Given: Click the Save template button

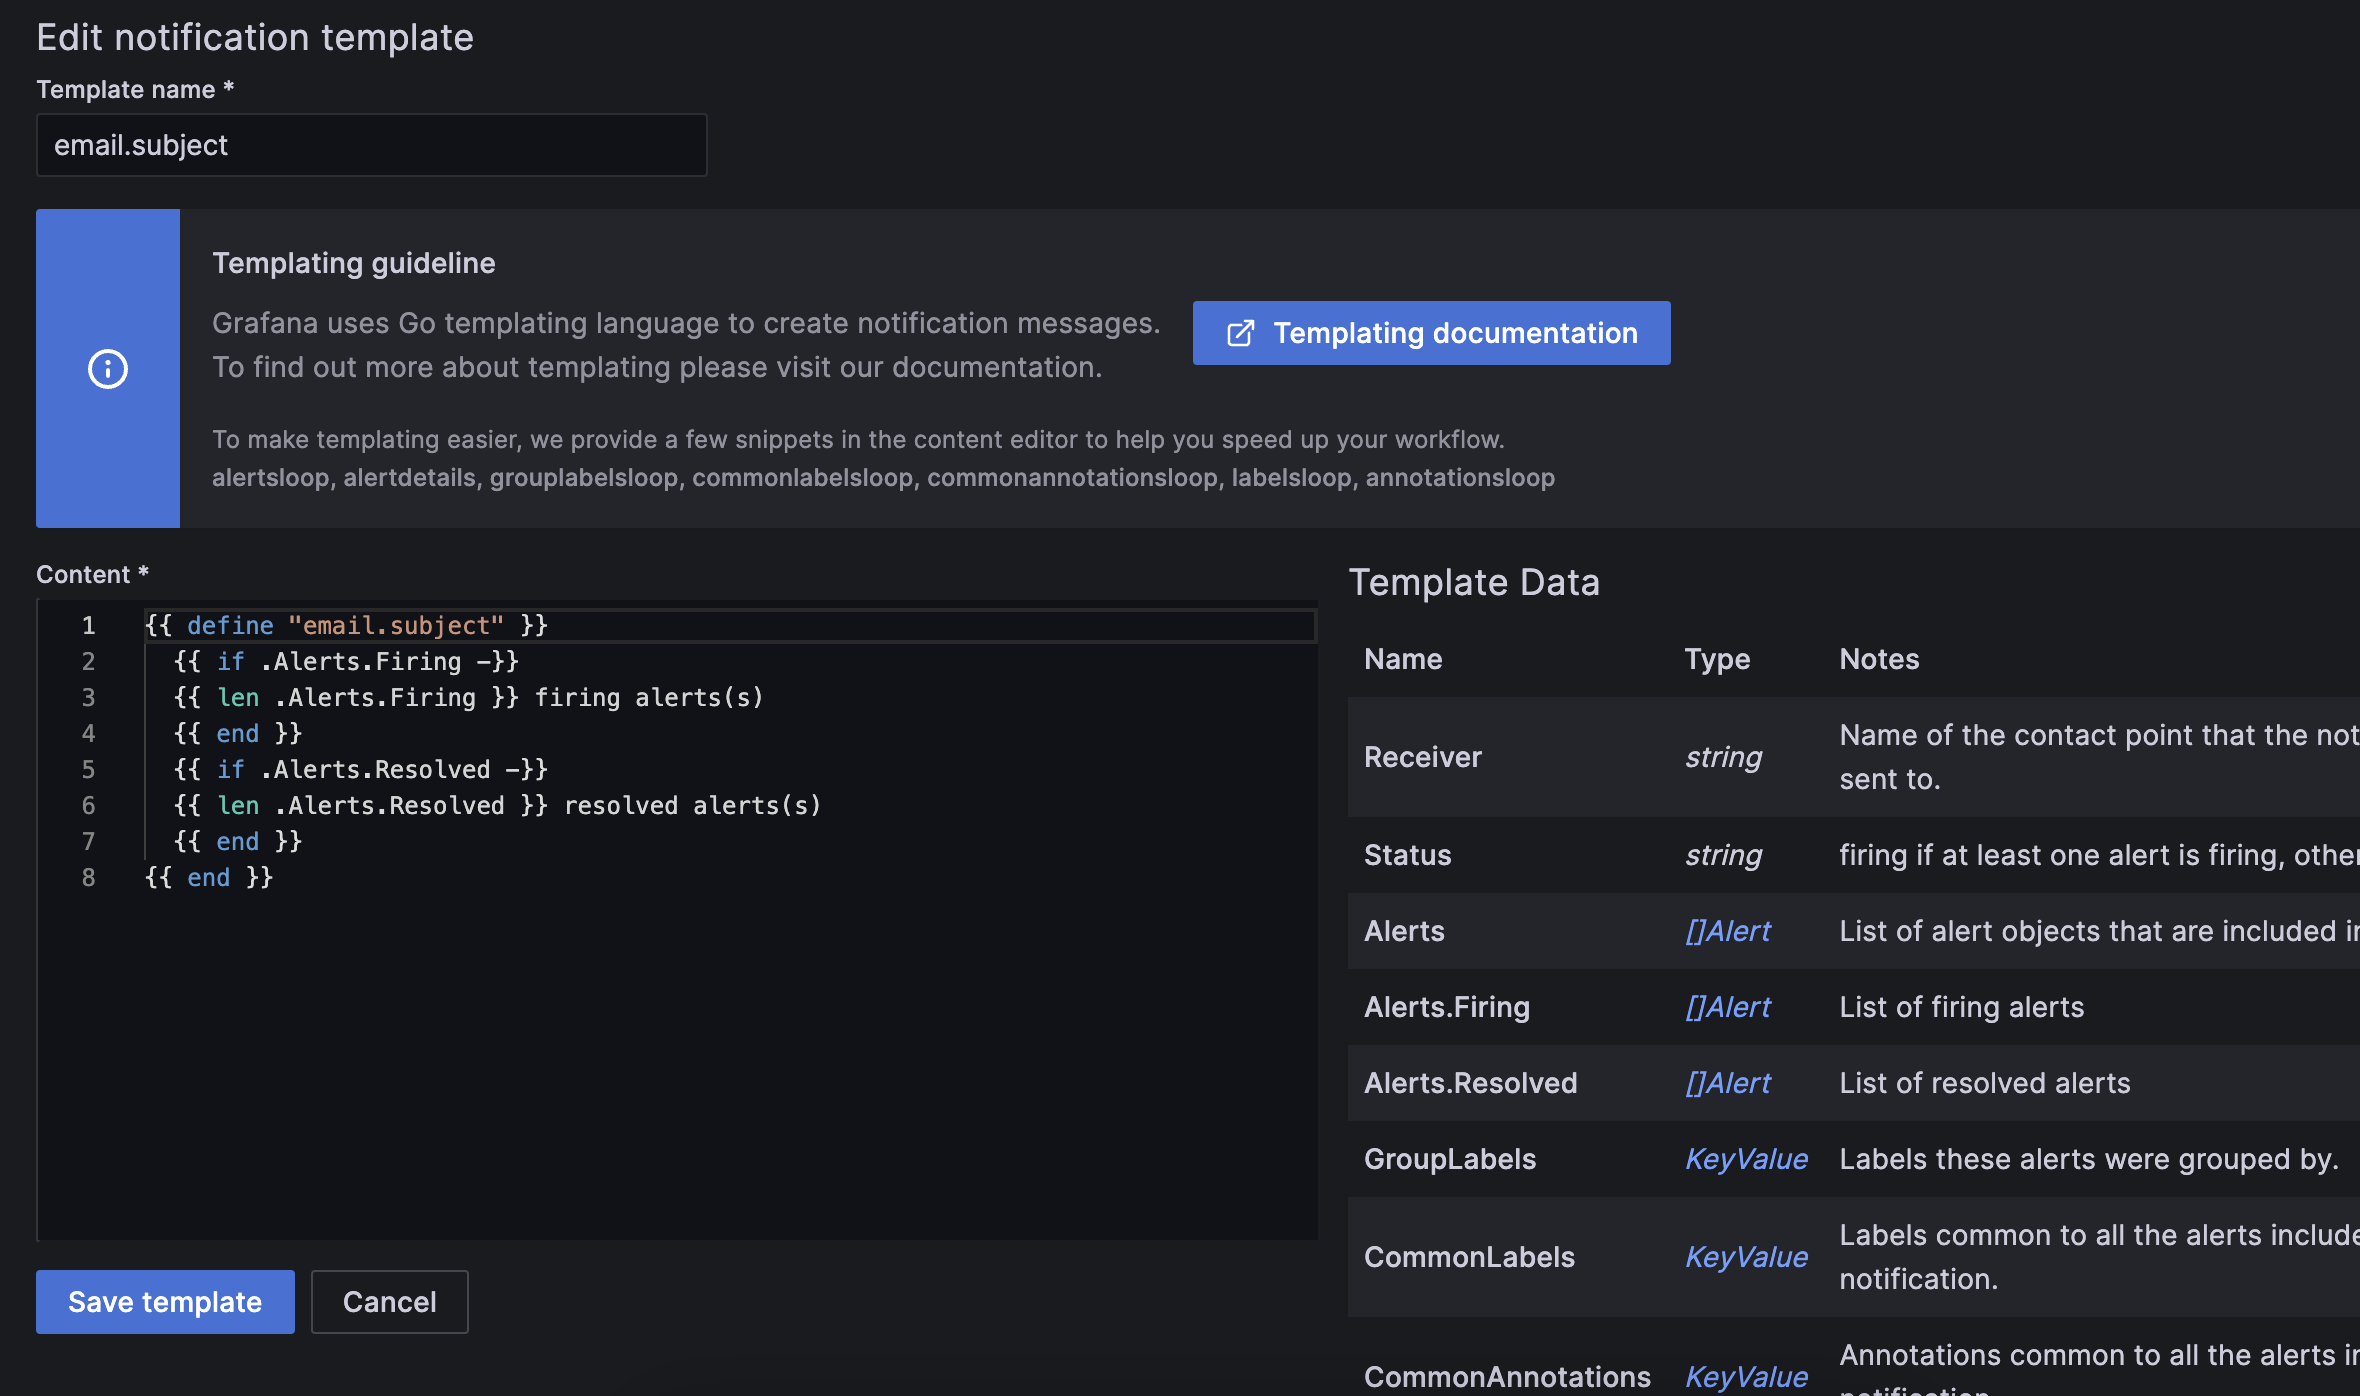Looking at the screenshot, I should click(165, 1302).
